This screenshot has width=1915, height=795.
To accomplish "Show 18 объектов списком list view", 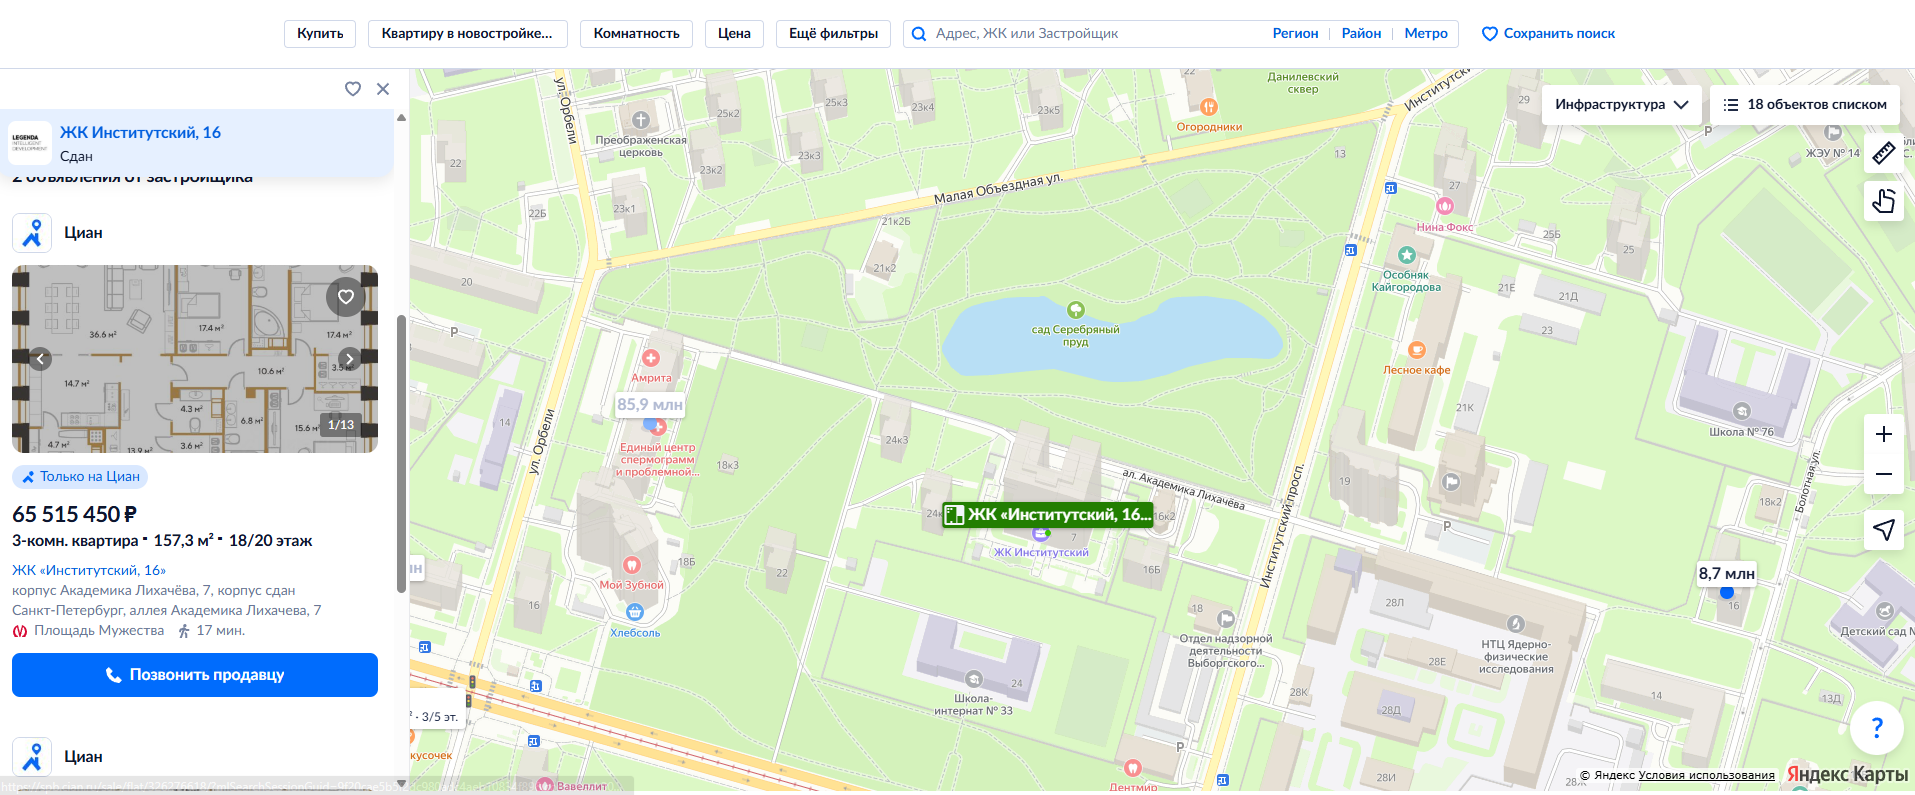I will [1804, 105].
